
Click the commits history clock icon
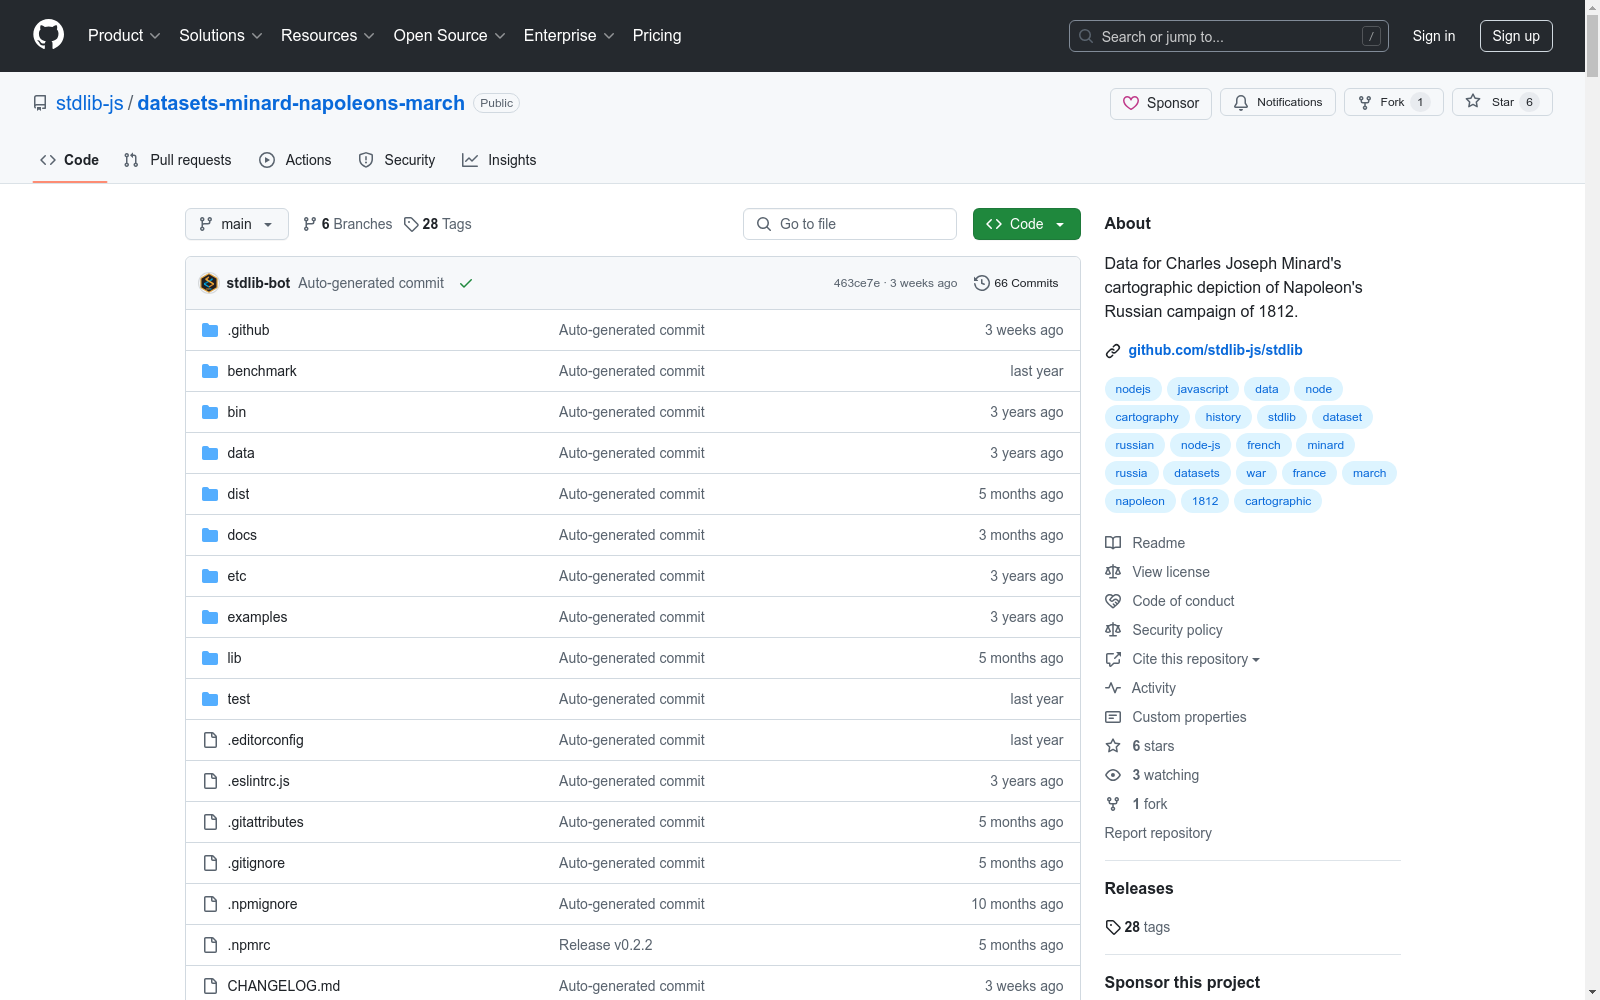pos(982,283)
